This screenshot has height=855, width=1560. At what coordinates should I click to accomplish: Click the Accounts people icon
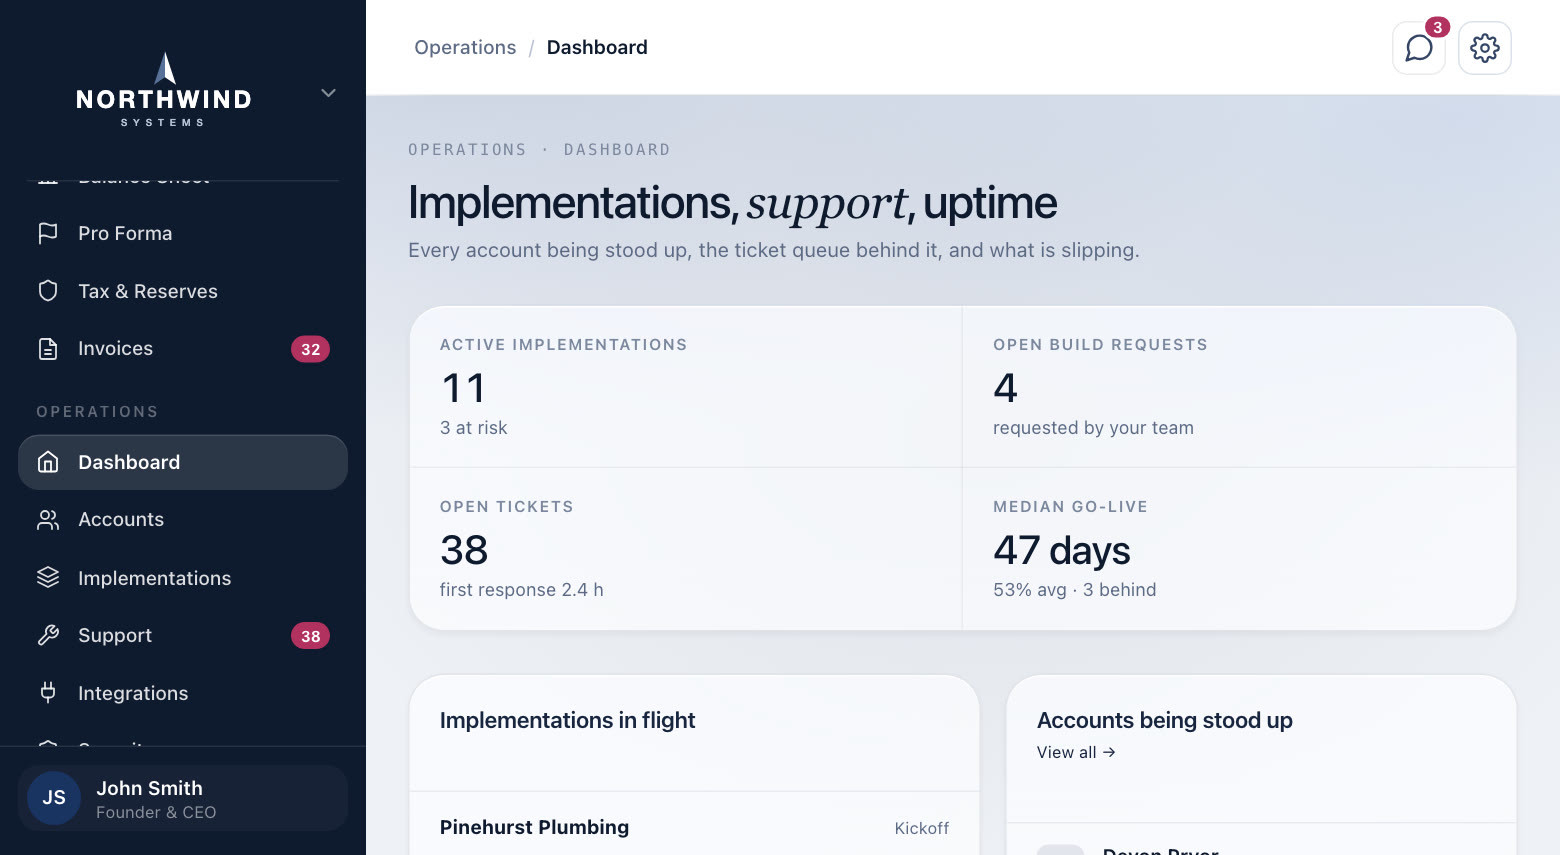click(x=48, y=520)
